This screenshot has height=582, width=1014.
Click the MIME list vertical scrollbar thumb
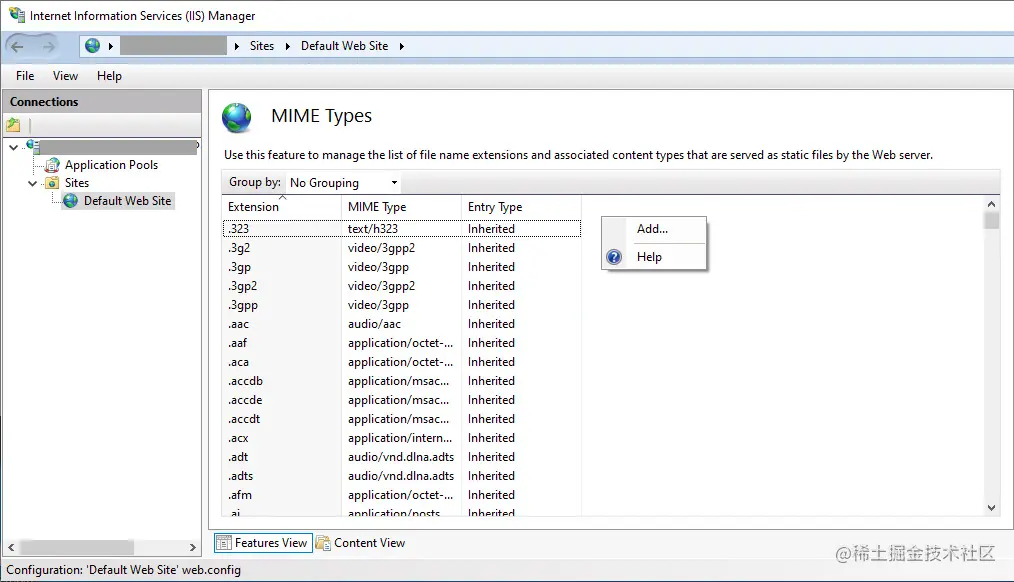[991, 221]
